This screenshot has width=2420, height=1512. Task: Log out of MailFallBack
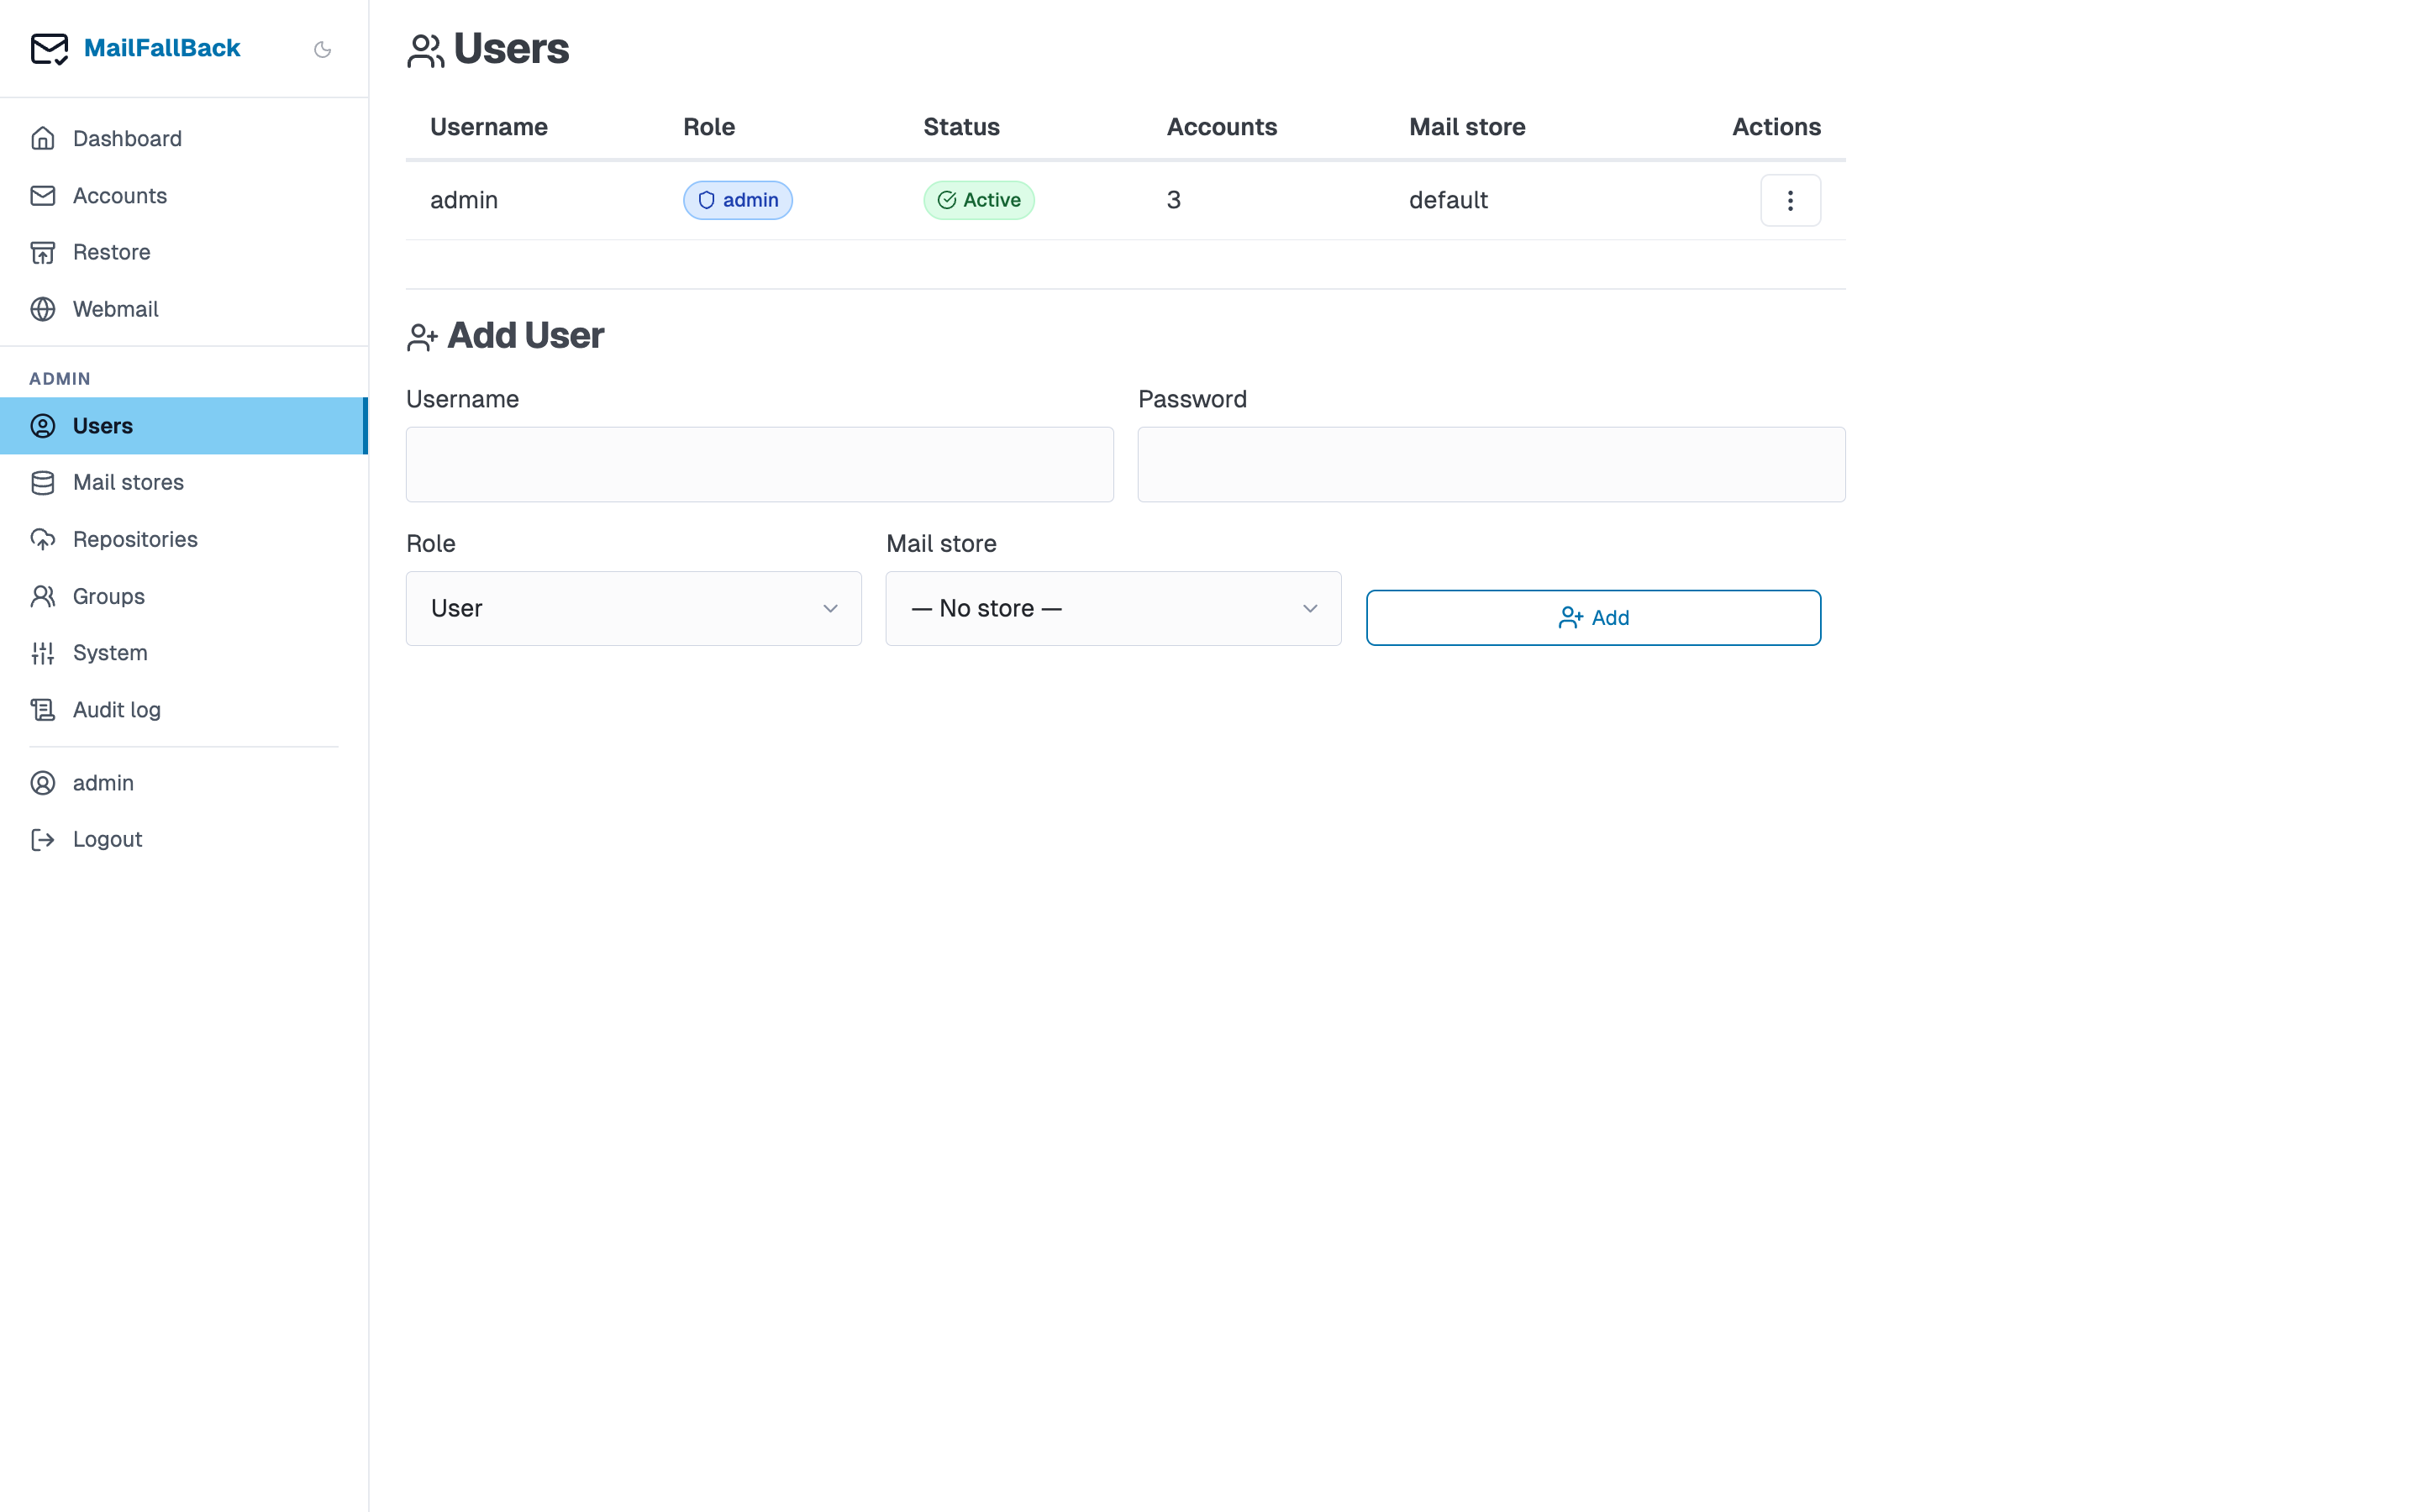(x=184, y=839)
